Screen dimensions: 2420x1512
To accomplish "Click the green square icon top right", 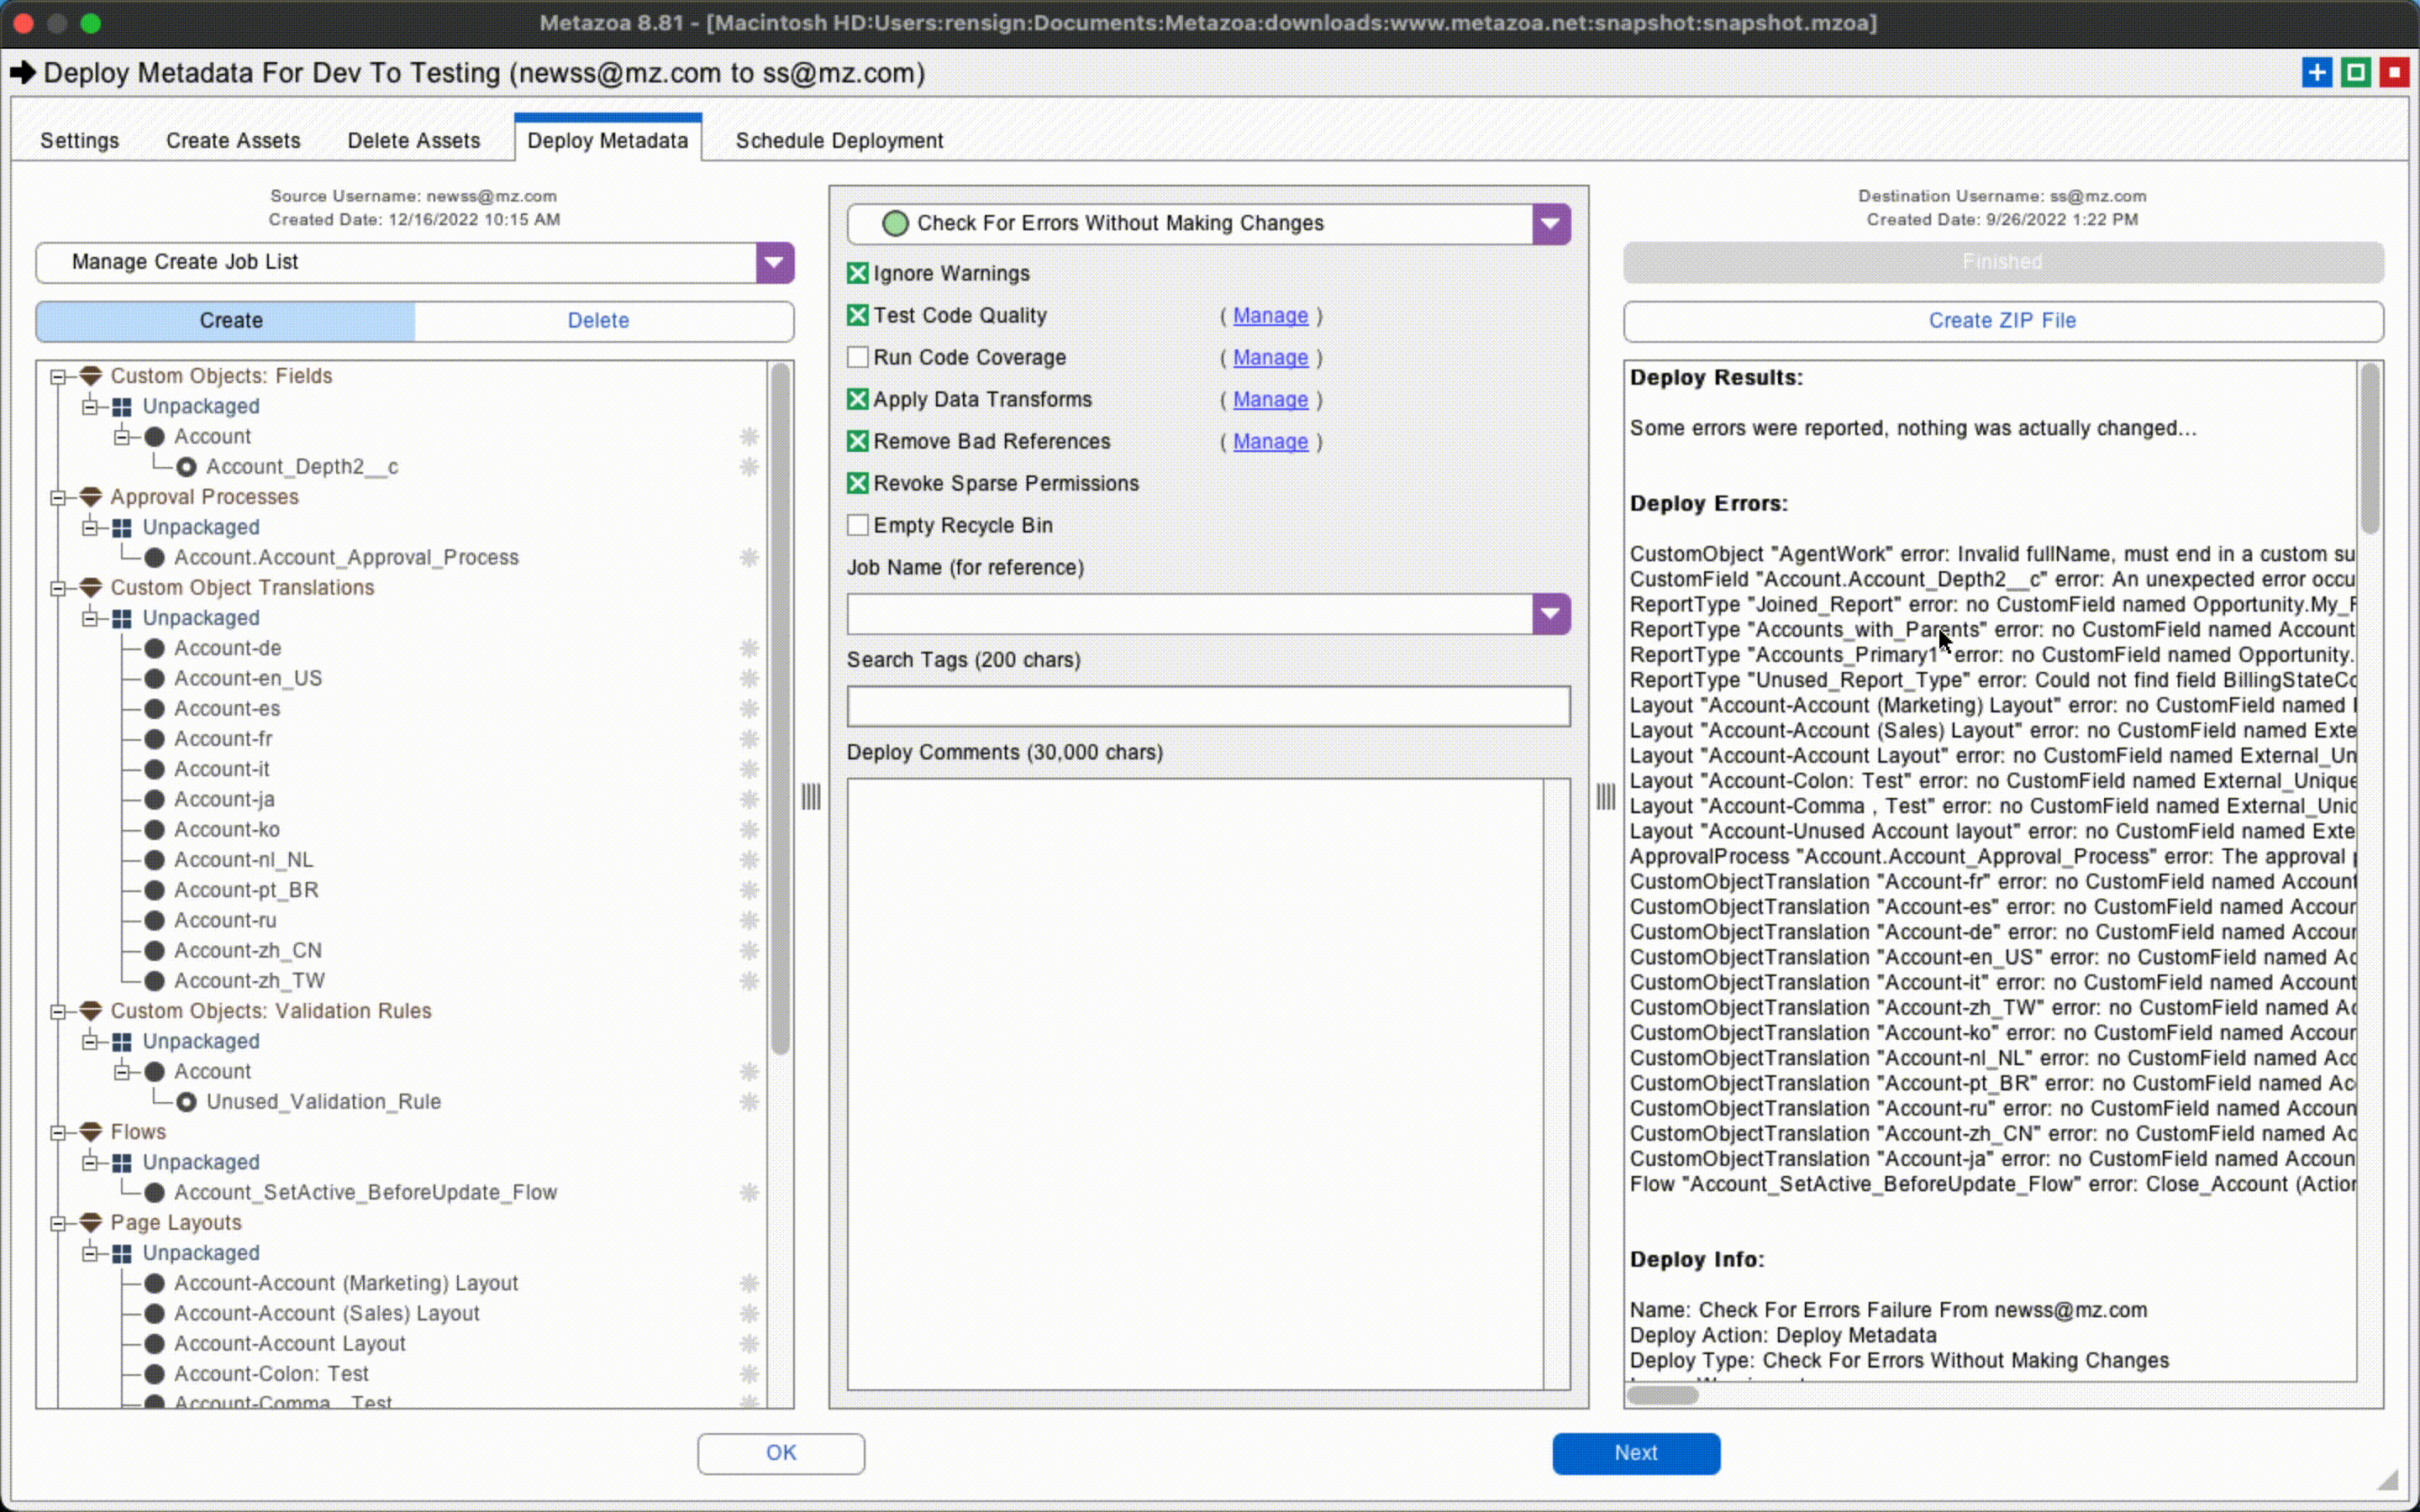I will tap(2355, 73).
